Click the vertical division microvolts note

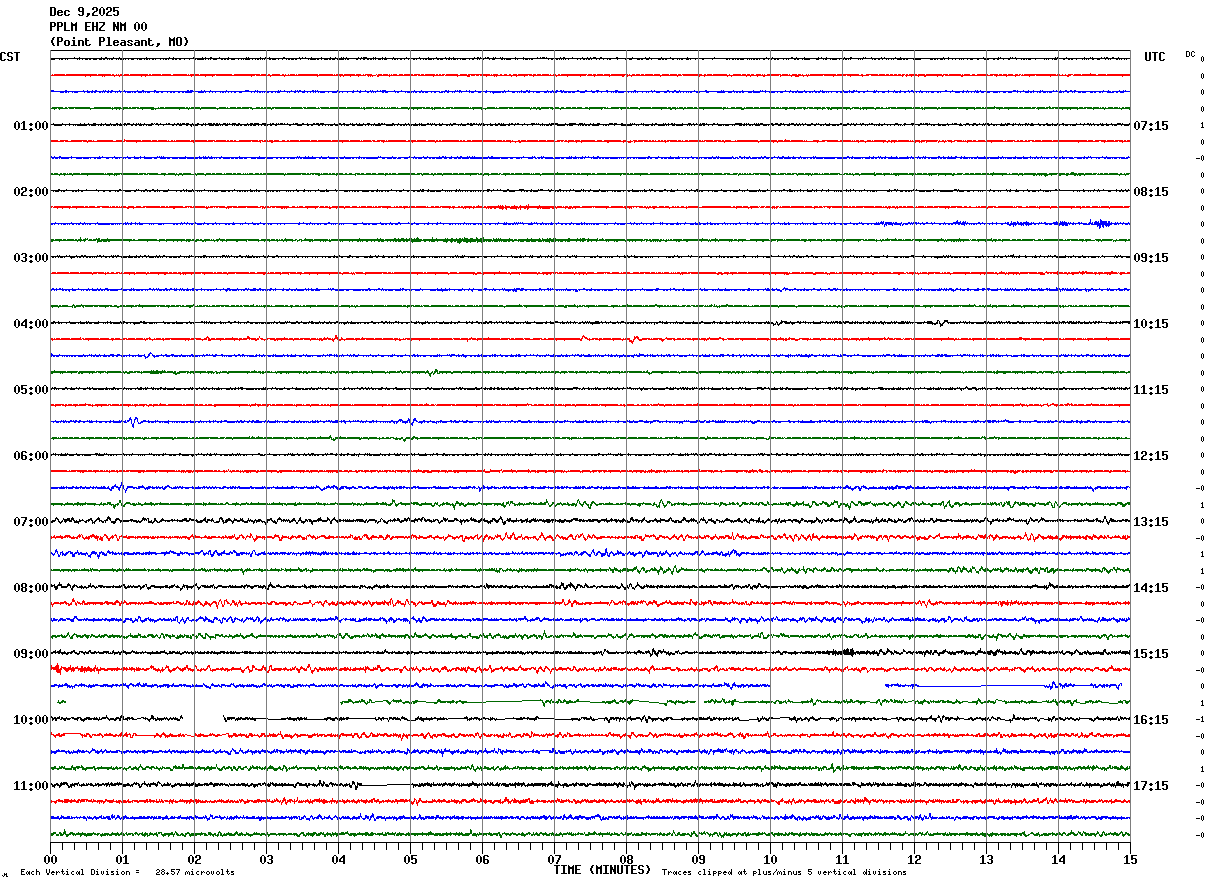click(x=127, y=873)
